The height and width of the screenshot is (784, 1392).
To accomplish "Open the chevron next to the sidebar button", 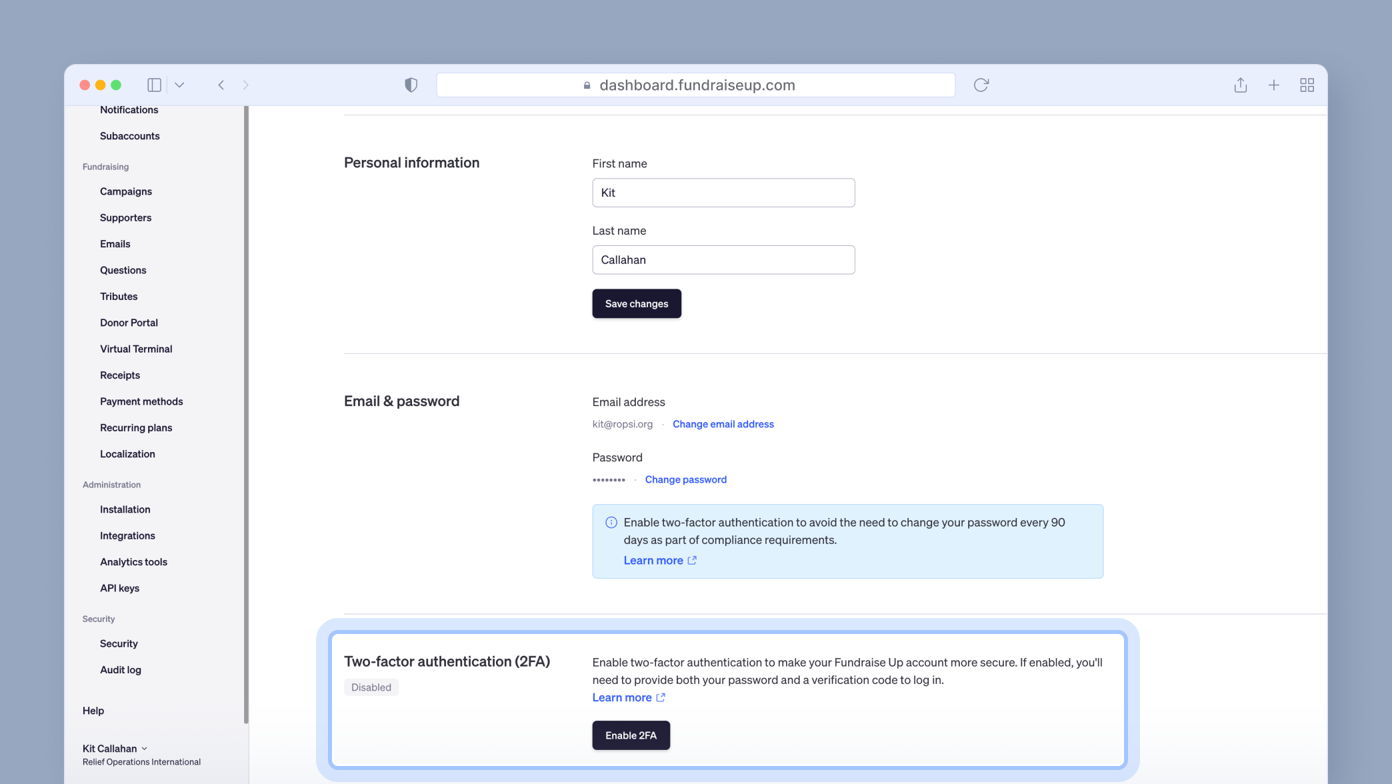I will [180, 85].
